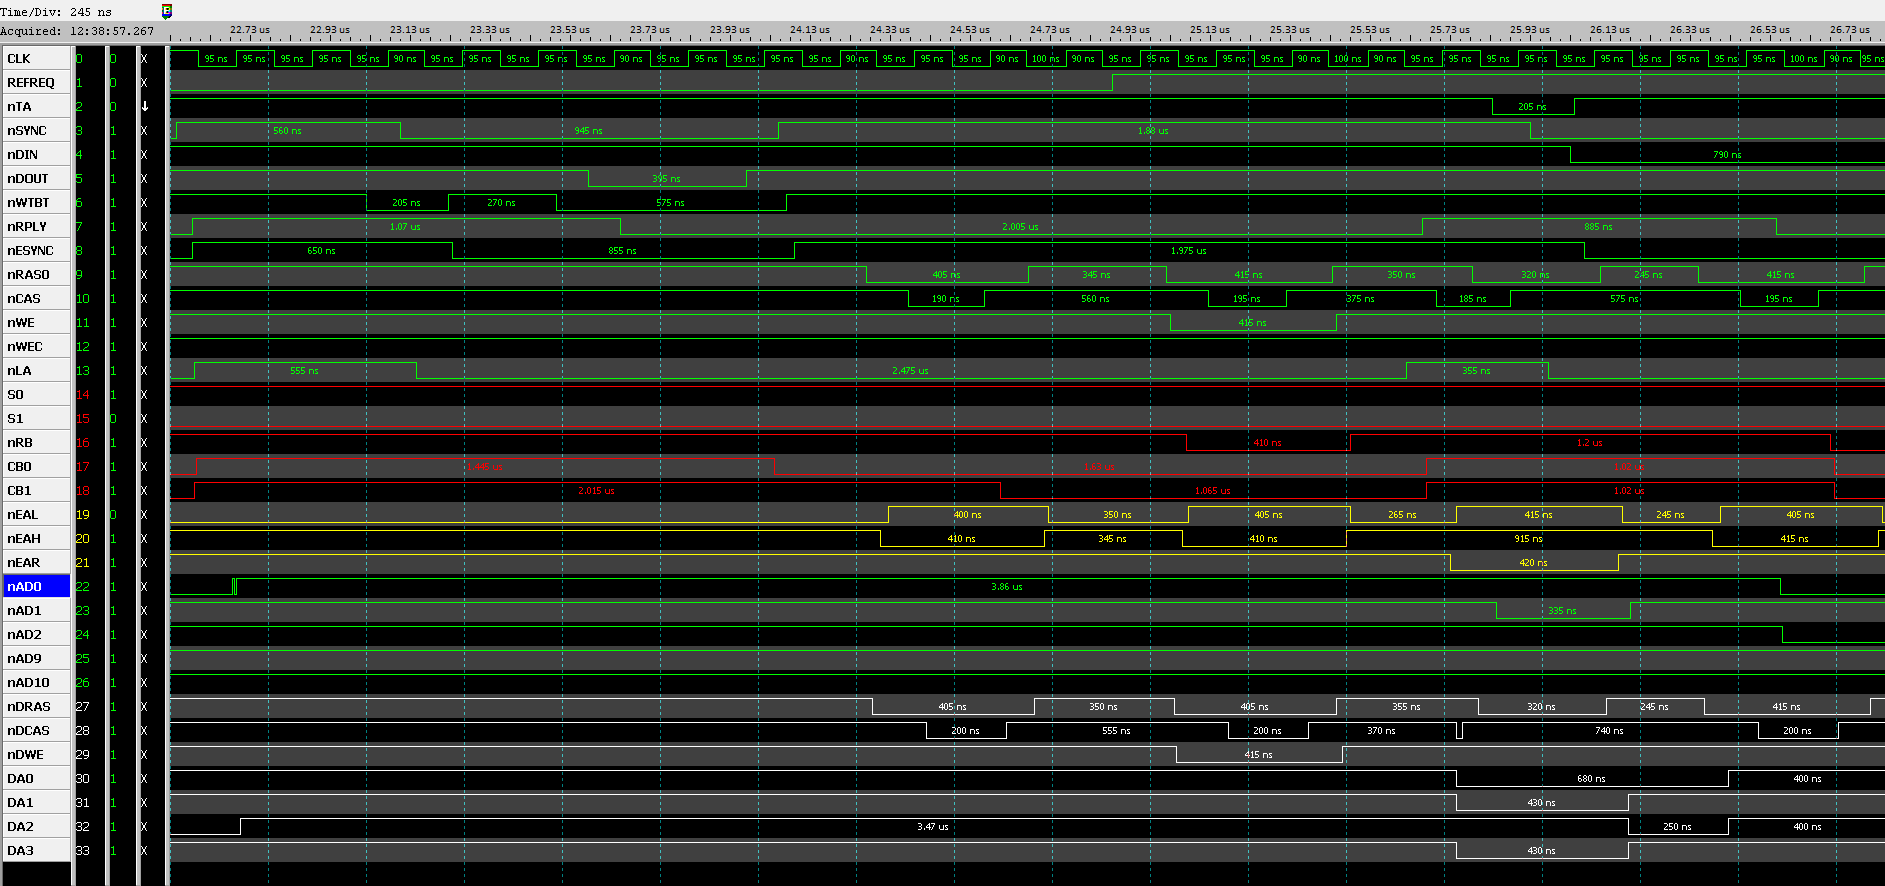The width and height of the screenshot is (1885, 886).
Task: Click the falling-edge trigger arrow for nTA
Action: point(145,107)
